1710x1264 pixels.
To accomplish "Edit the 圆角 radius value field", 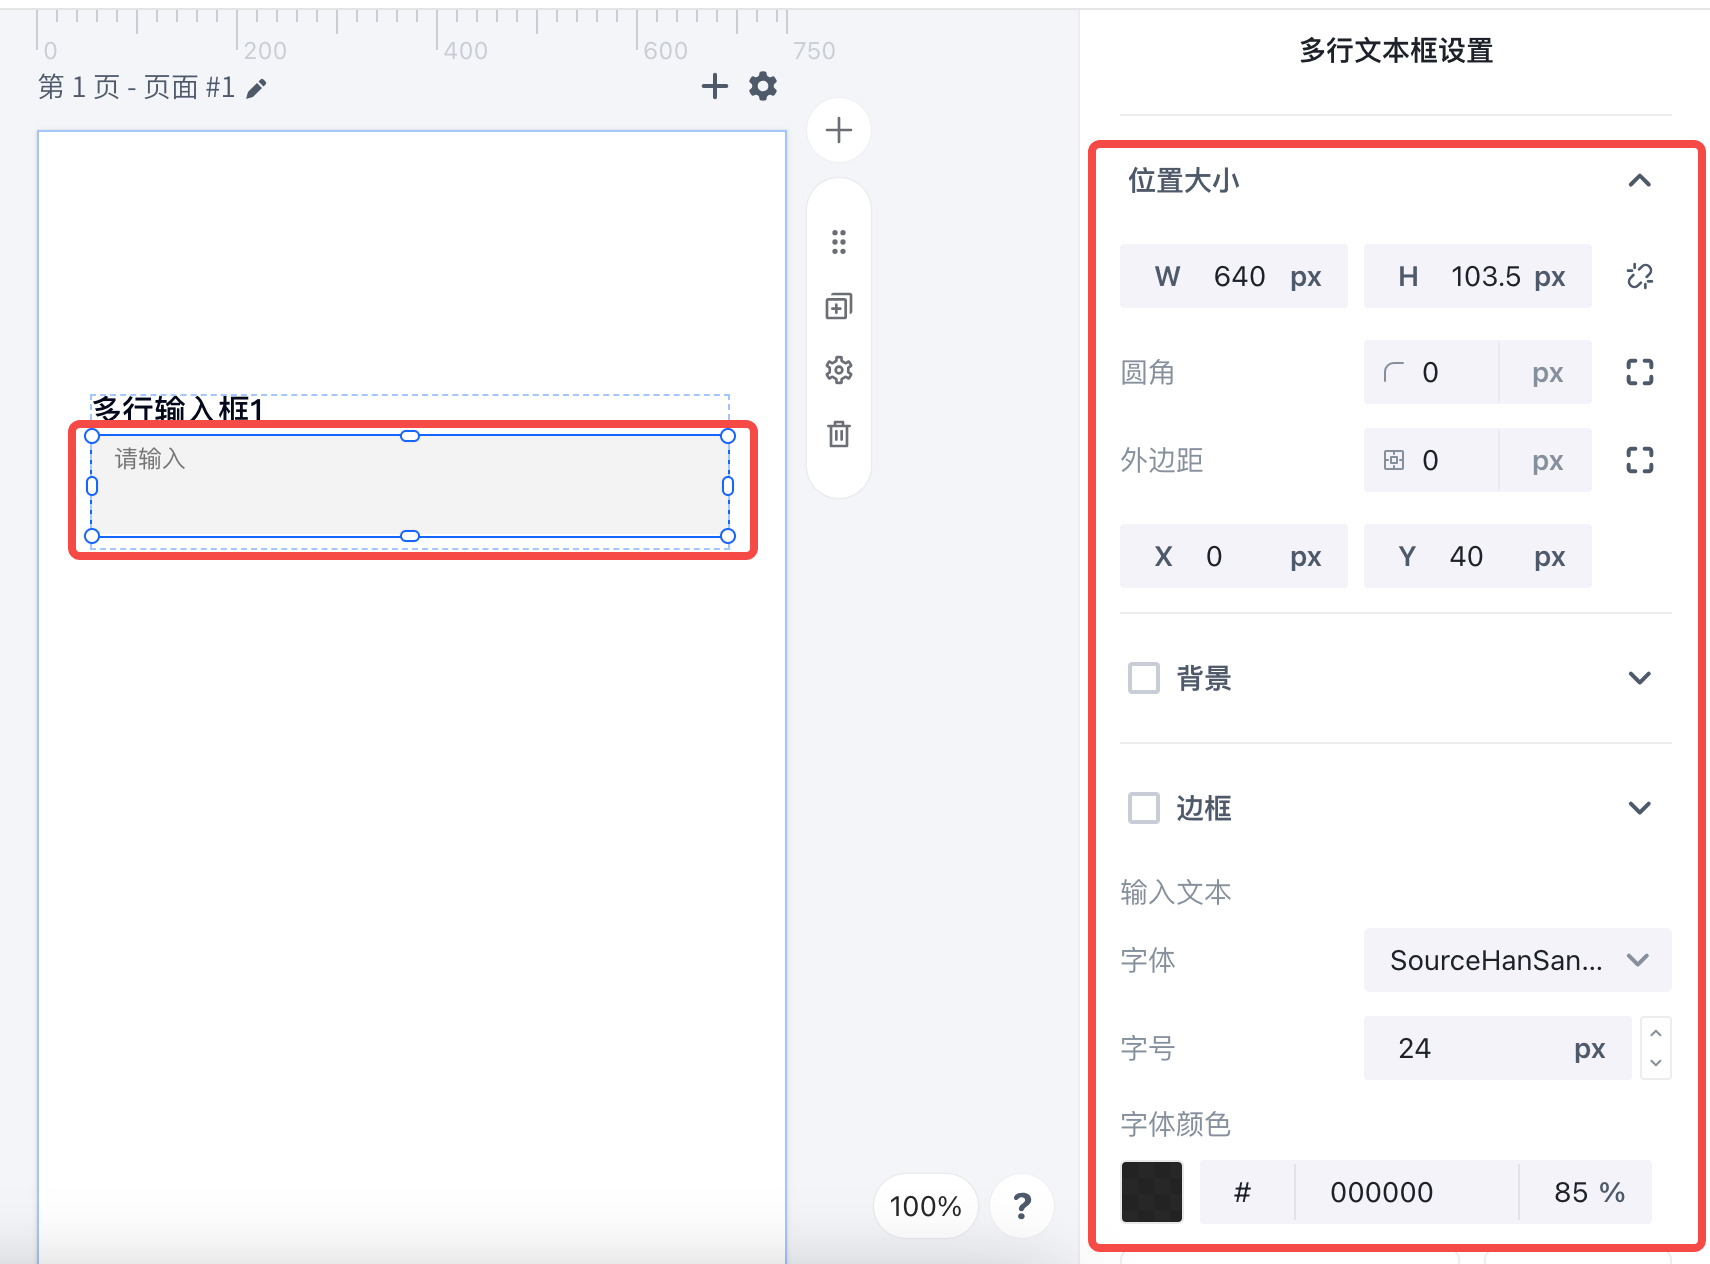I will 1432,372.
